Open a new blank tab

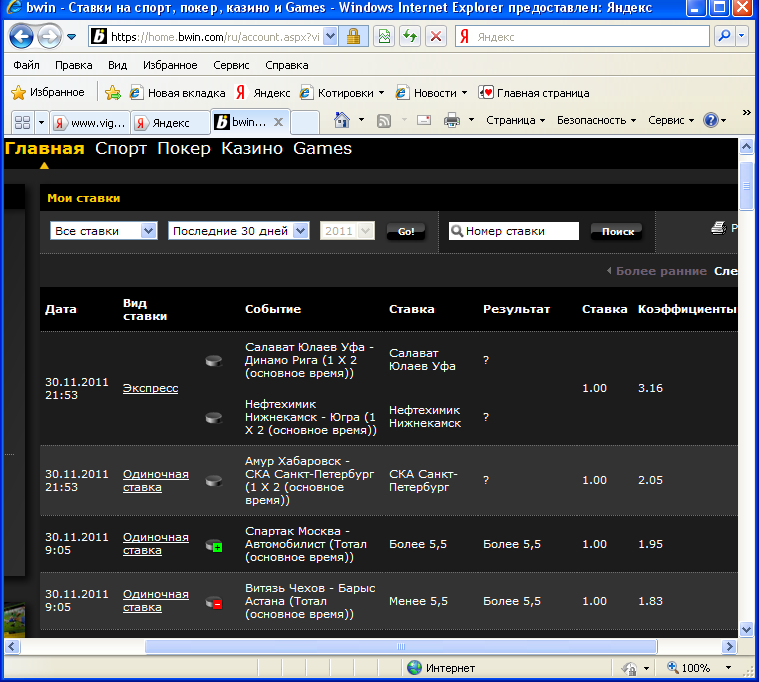click(x=304, y=122)
